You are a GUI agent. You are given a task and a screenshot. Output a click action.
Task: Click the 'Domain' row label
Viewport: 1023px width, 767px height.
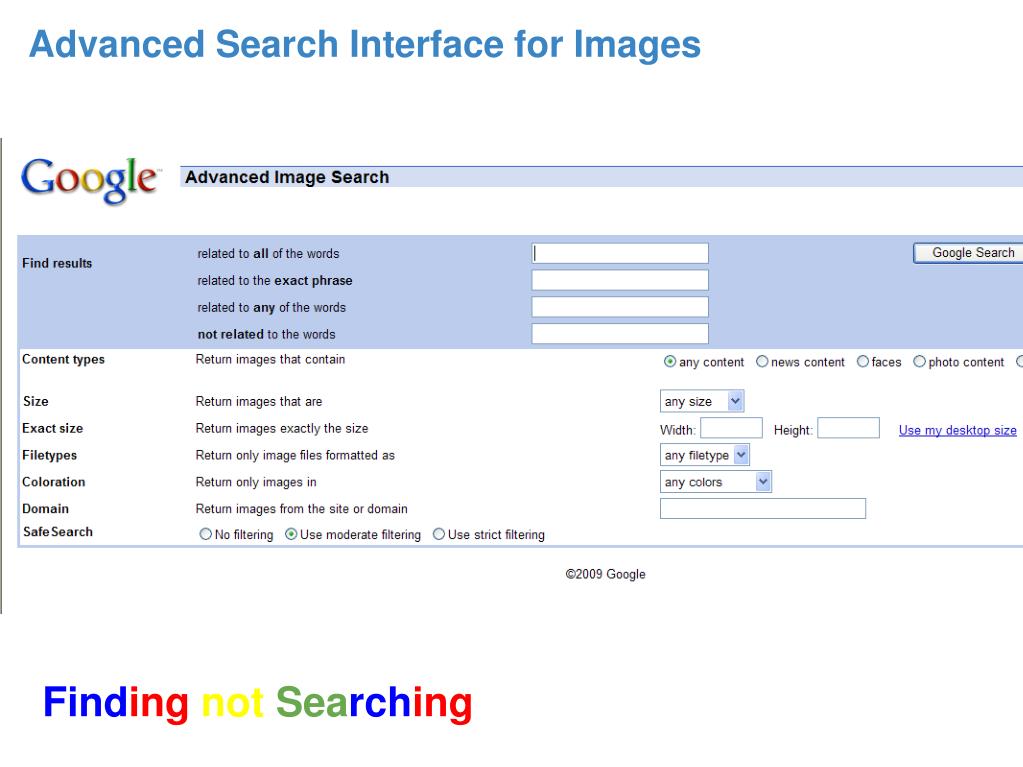pyautogui.click(x=46, y=509)
